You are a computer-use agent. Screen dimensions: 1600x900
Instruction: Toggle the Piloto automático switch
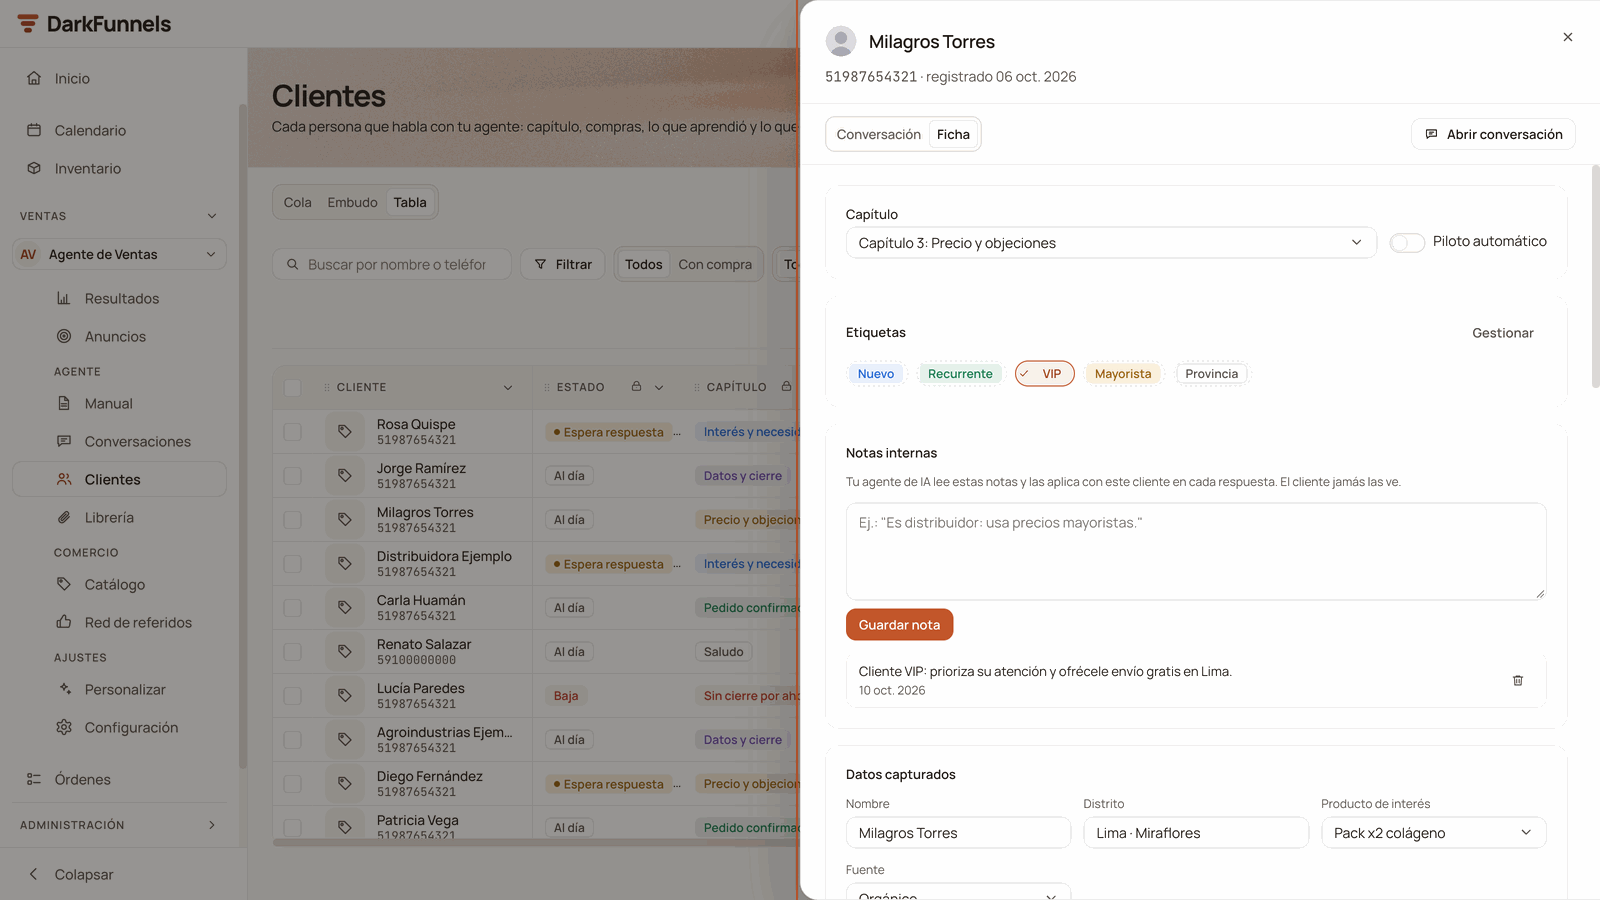click(1407, 243)
